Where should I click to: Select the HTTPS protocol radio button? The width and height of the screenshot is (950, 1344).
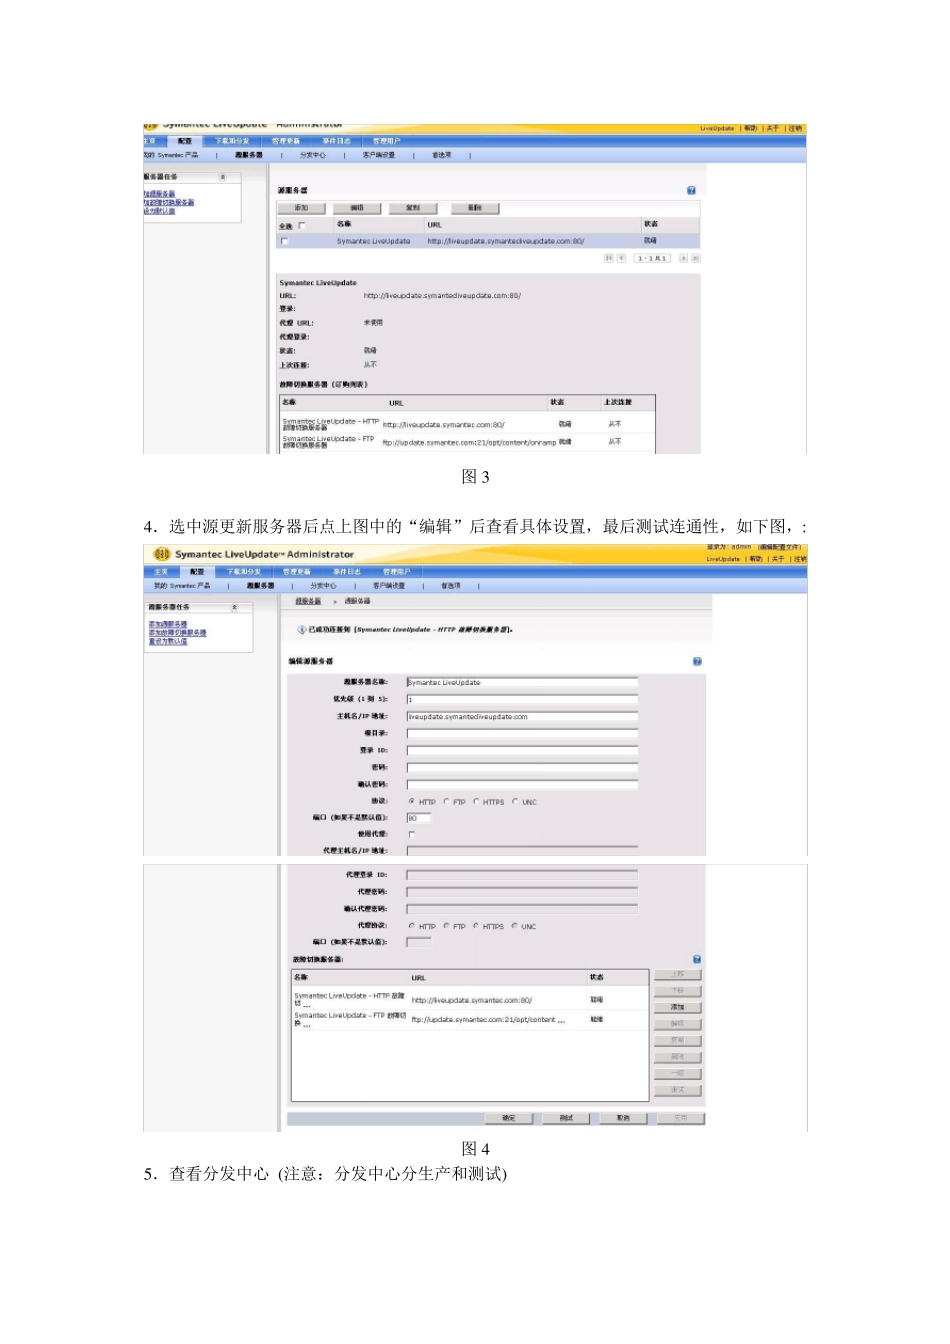pyautogui.click(x=476, y=801)
